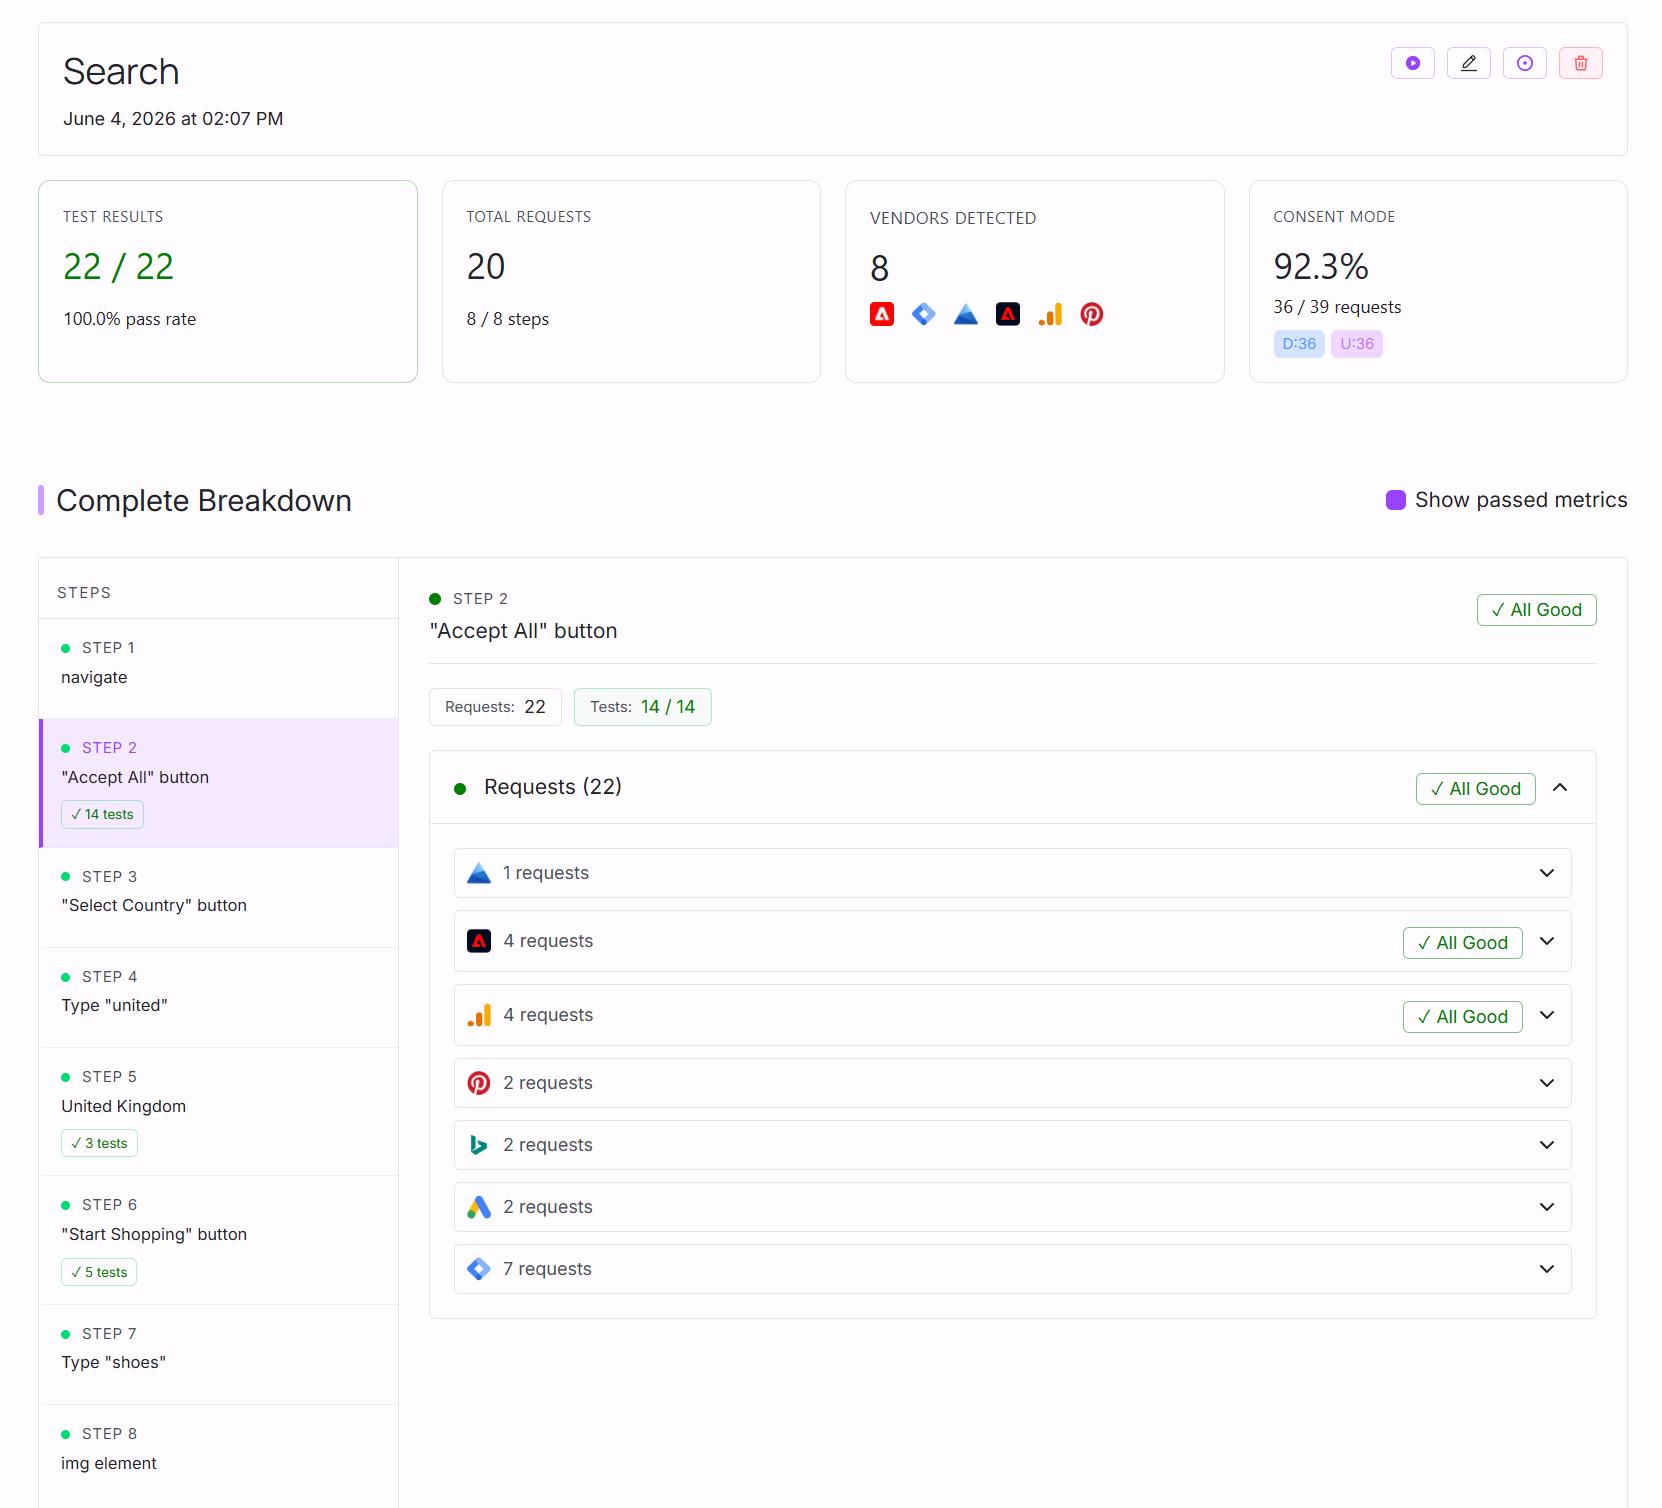Expand the Bing 2 requests row
Viewport: 1662px width, 1508px height.
click(1012, 1145)
